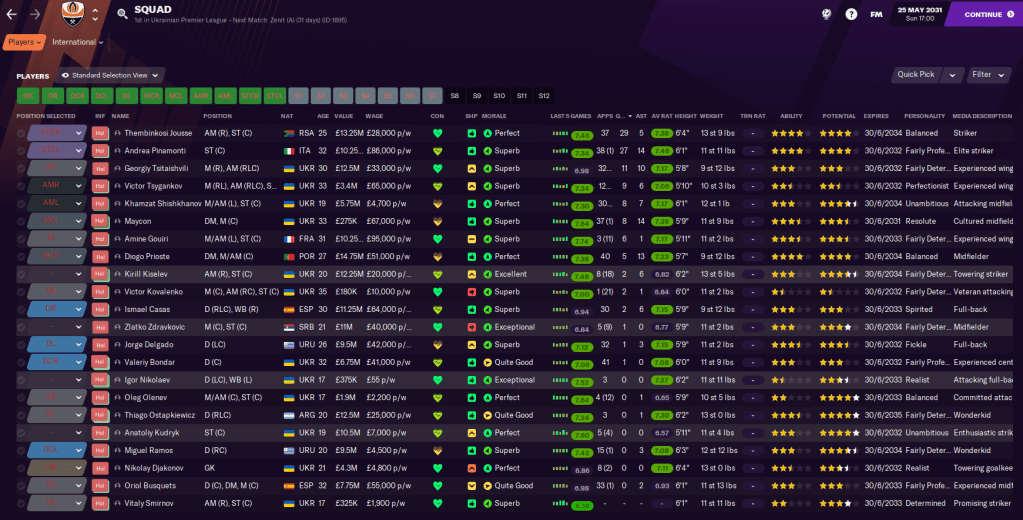Image resolution: width=1023 pixels, height=520 pixels.
Task: Toggle selection checkmark for Ismael Casas row
Action: (x=9, y=309)
